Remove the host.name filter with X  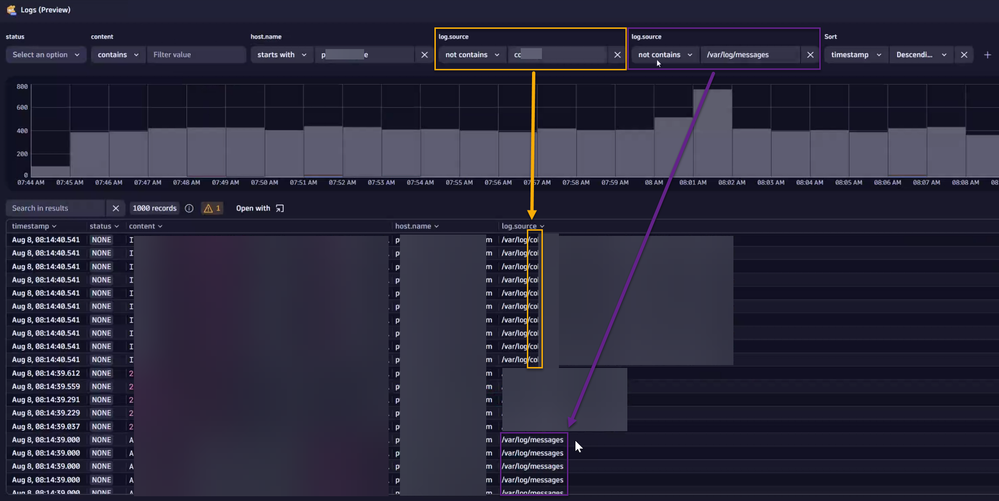click(423, 55)
